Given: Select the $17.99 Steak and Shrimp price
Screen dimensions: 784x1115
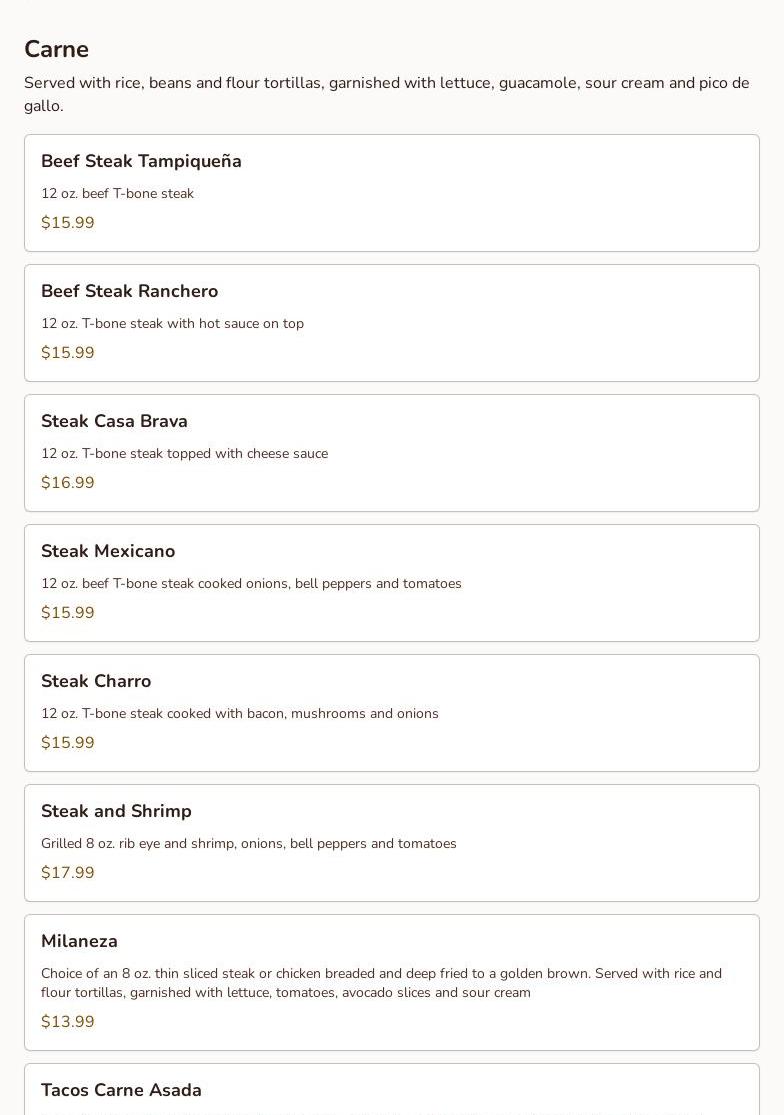Looking at the screenshot, I should pyautogui.click(x=68, y=873).
